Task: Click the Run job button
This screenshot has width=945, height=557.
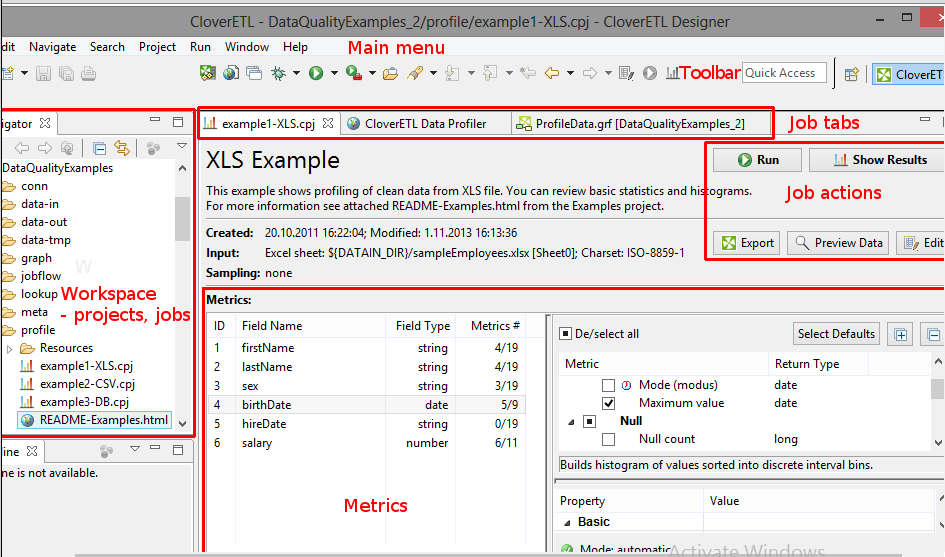Action: pos(757,160)
